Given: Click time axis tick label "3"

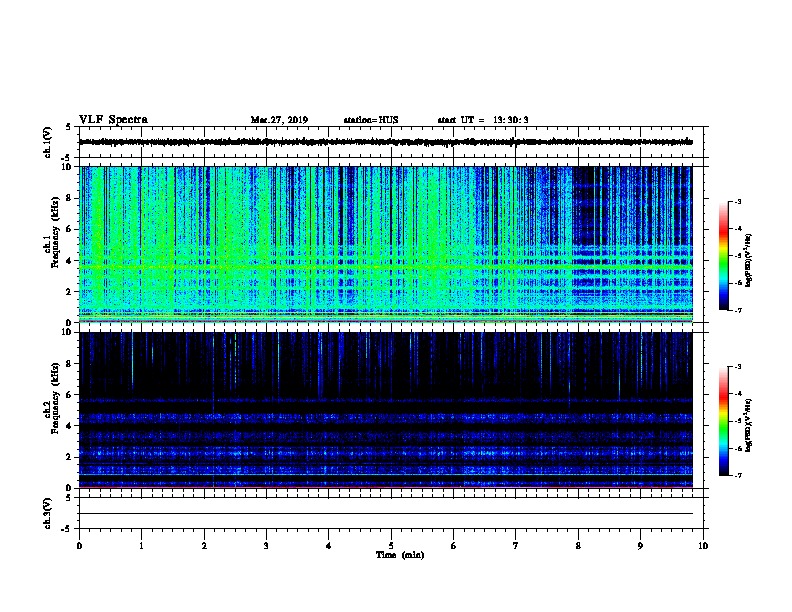Looking at the screenshot, I should [x=266, y=546].
